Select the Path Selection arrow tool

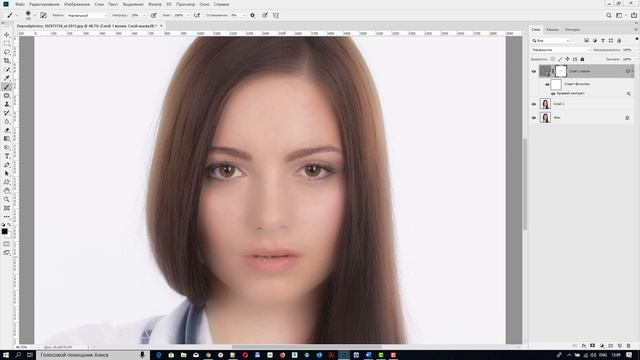point(7,173)
